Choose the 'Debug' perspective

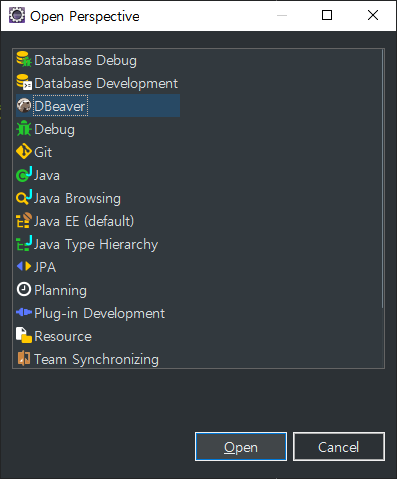(54, 130)
